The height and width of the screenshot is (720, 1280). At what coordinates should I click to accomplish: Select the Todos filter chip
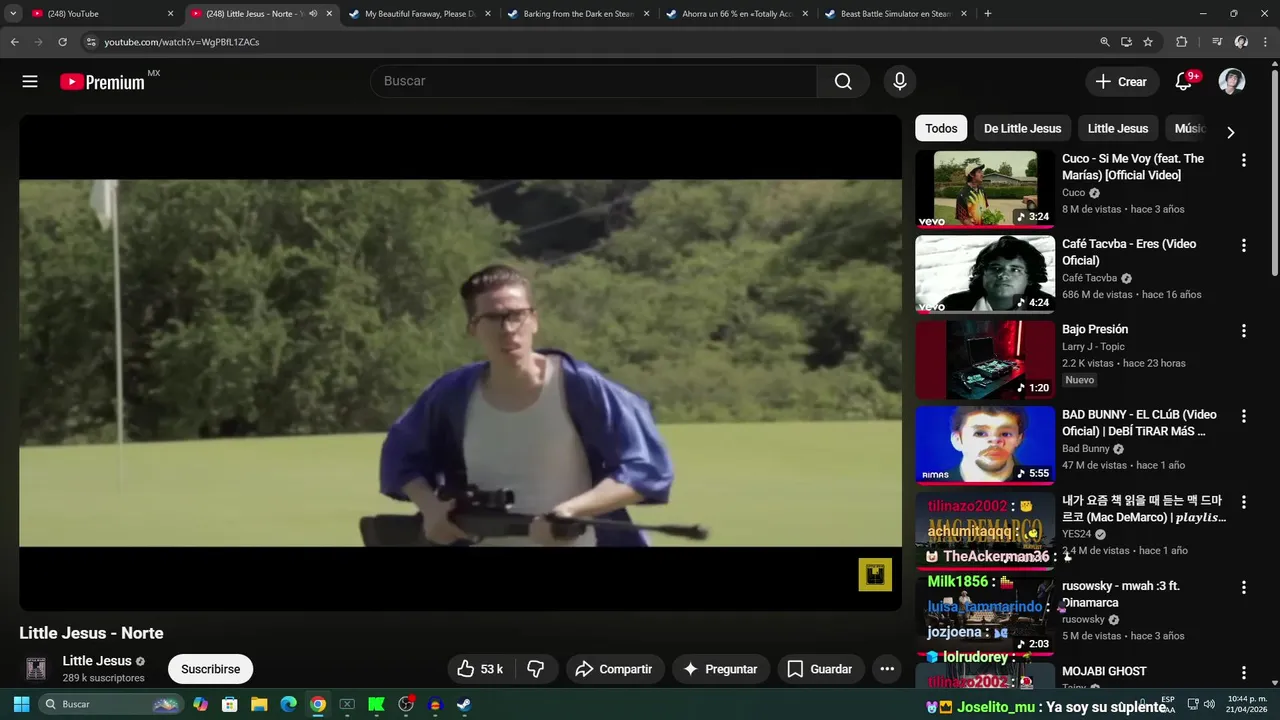[941, 128]
